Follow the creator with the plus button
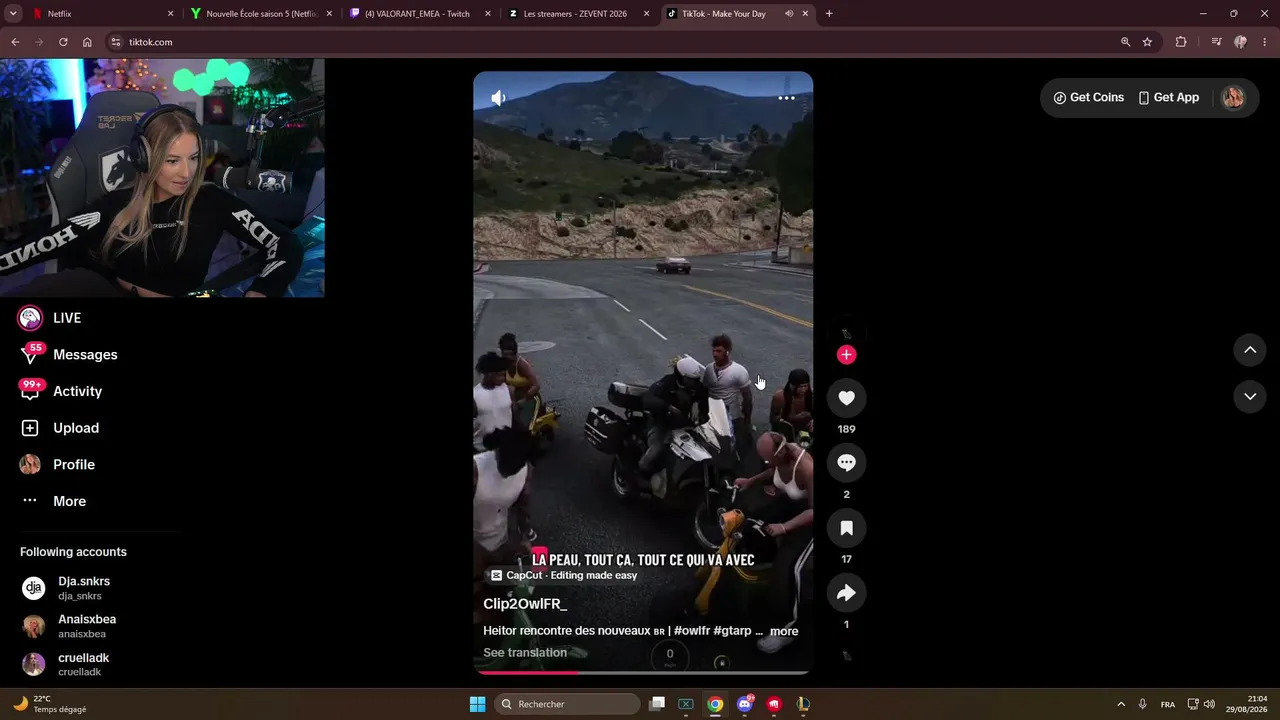Screen dimensions: 1280x720 (846, 355)
